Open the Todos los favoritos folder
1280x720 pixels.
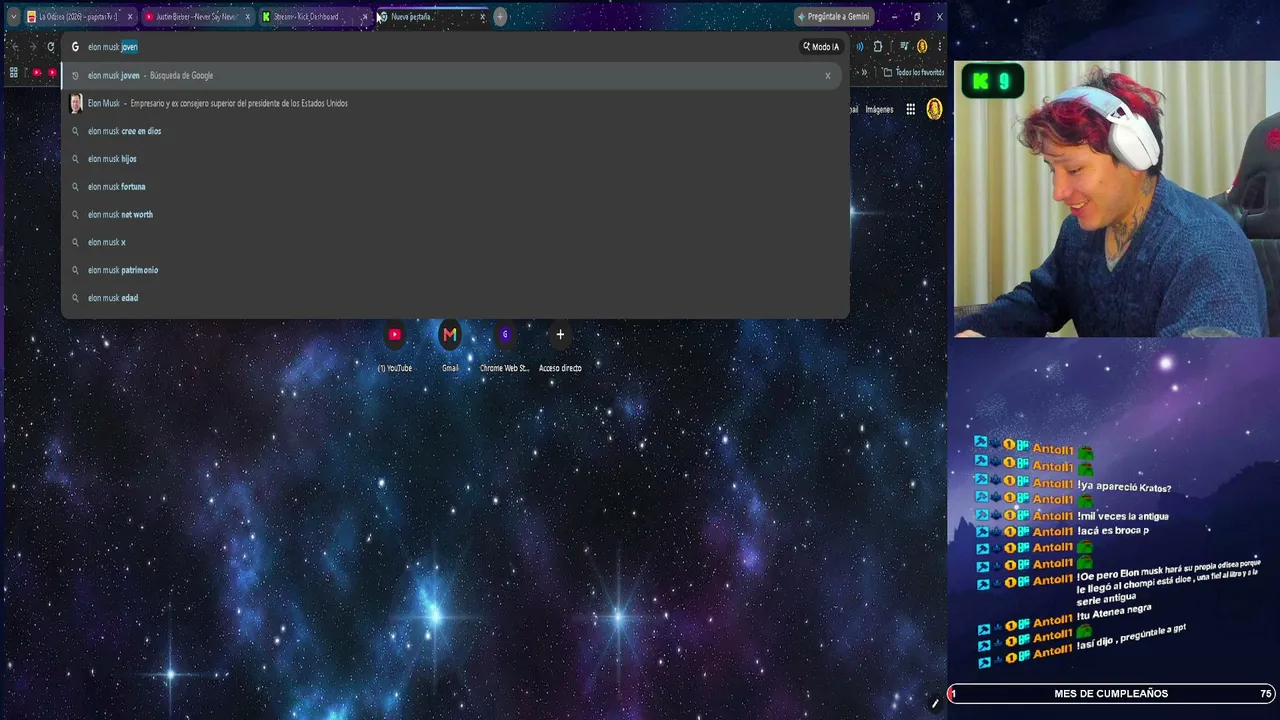click(914, 72)
